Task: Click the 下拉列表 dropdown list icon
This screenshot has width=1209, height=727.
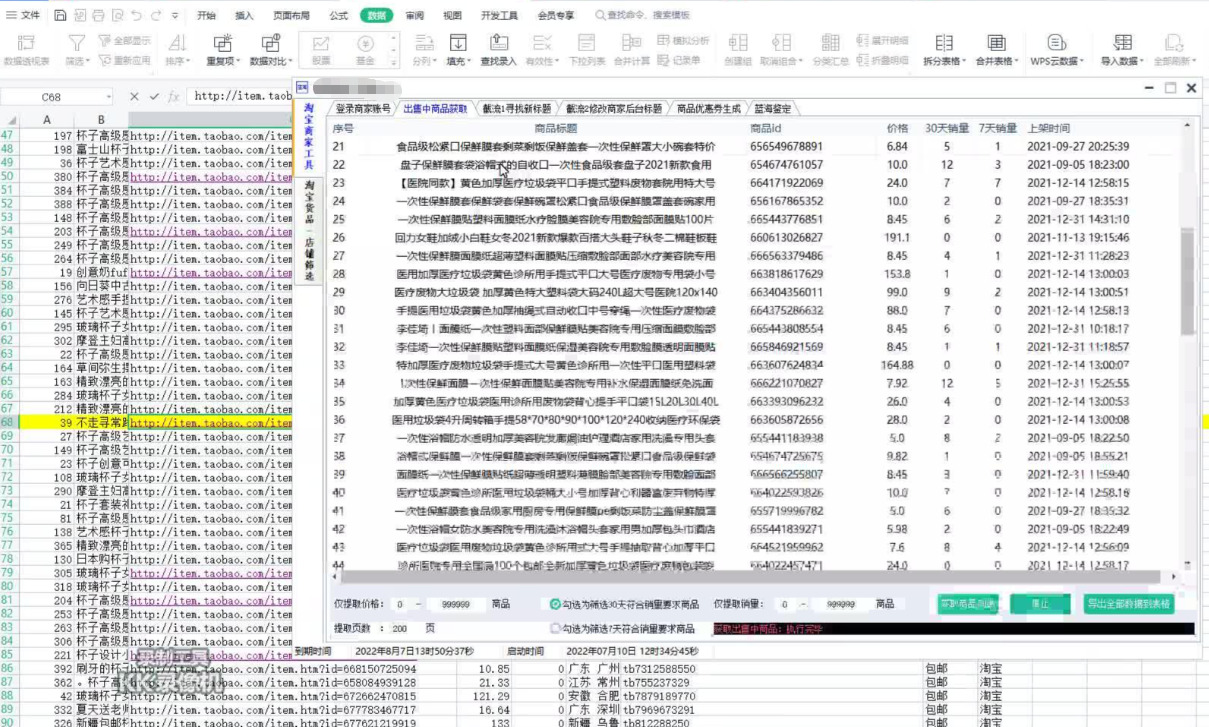Action: click(x=587, y=43)
